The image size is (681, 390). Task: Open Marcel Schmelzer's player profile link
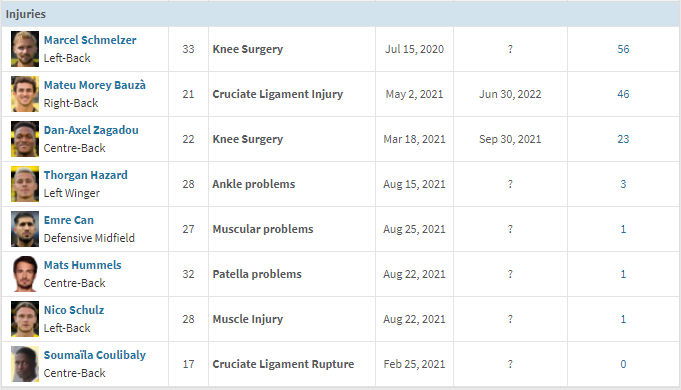(90, 40)
